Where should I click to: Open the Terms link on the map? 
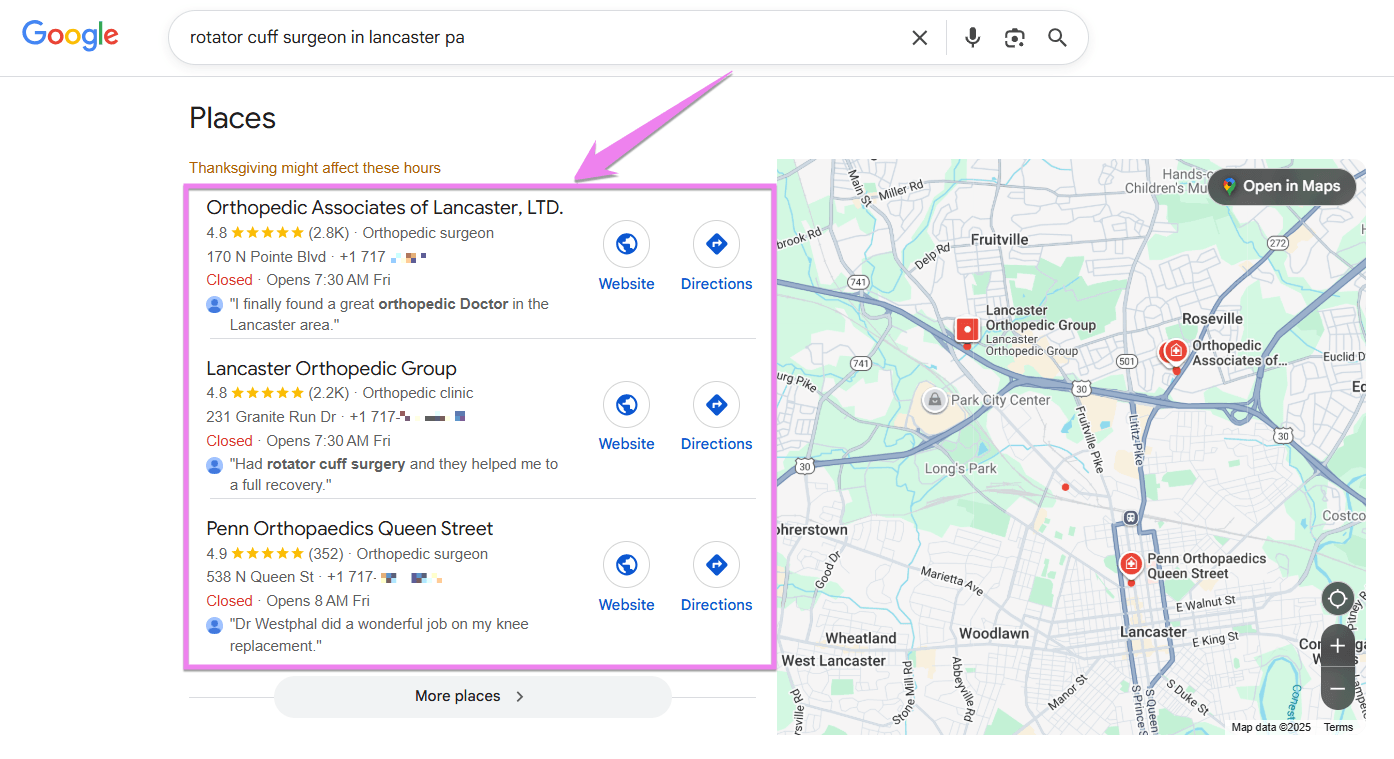1338,727
